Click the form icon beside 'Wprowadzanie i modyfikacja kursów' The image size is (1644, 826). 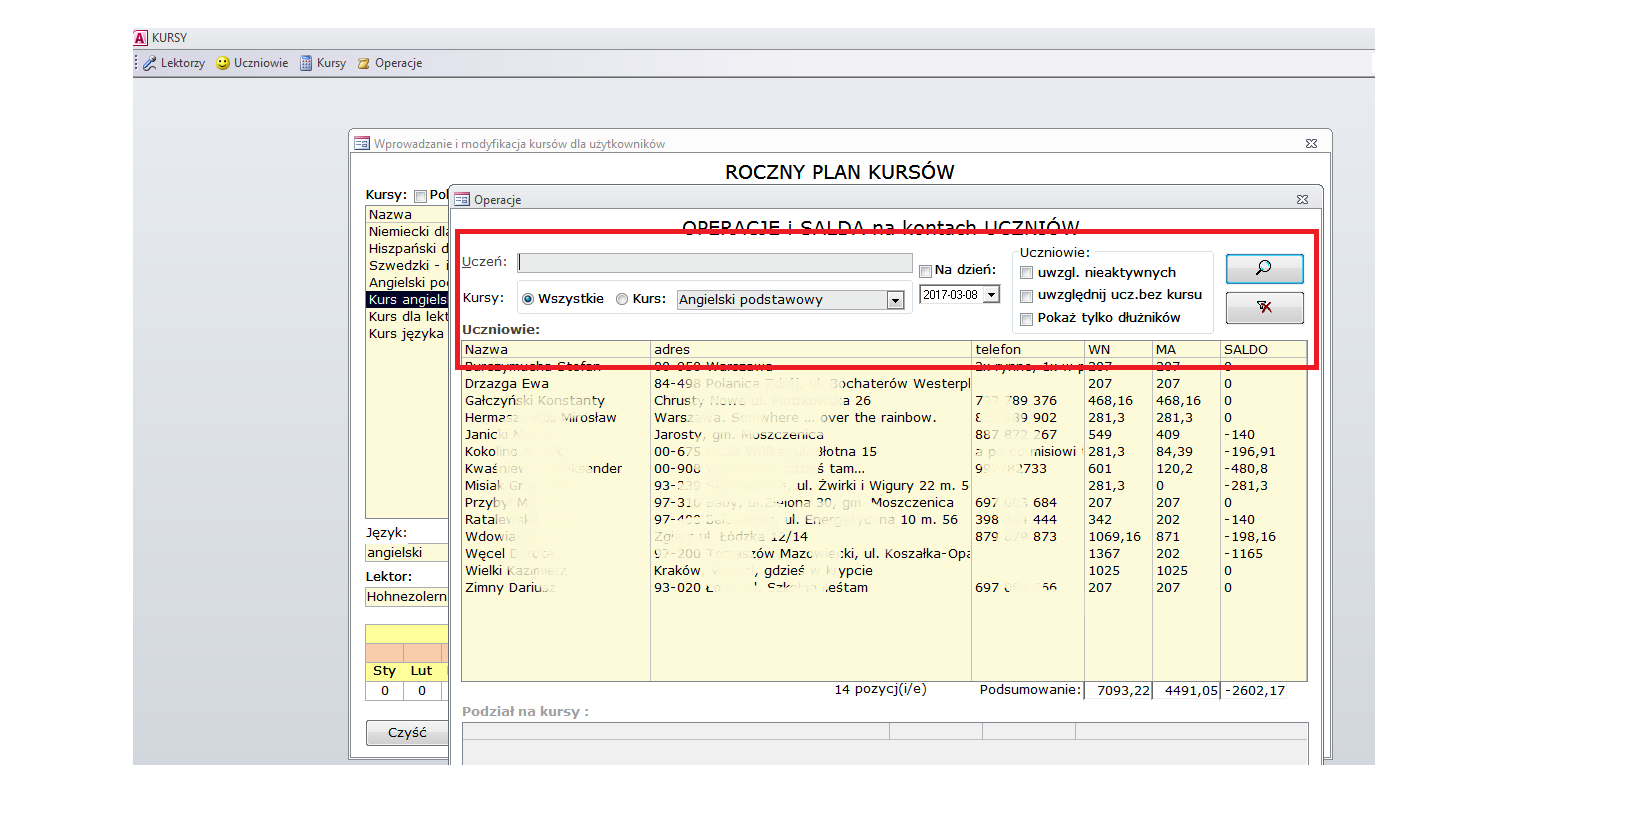[x=362, y=144]
